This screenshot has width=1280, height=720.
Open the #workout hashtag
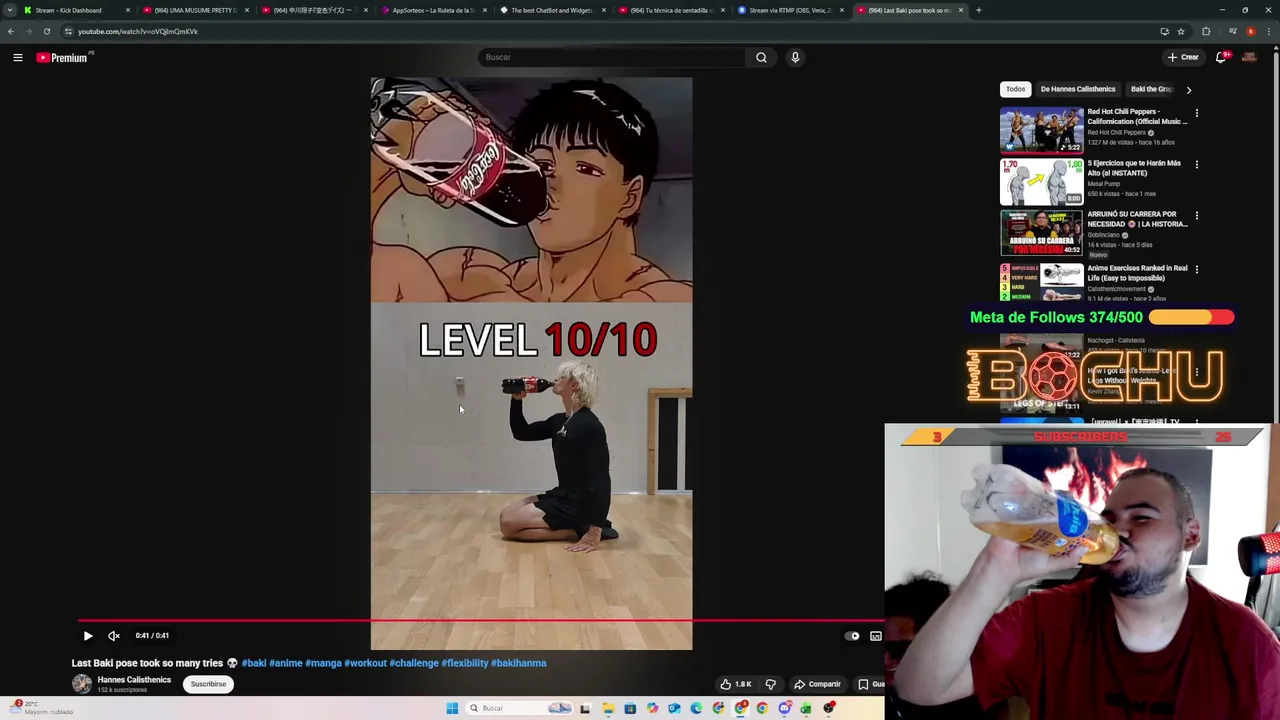365,663
